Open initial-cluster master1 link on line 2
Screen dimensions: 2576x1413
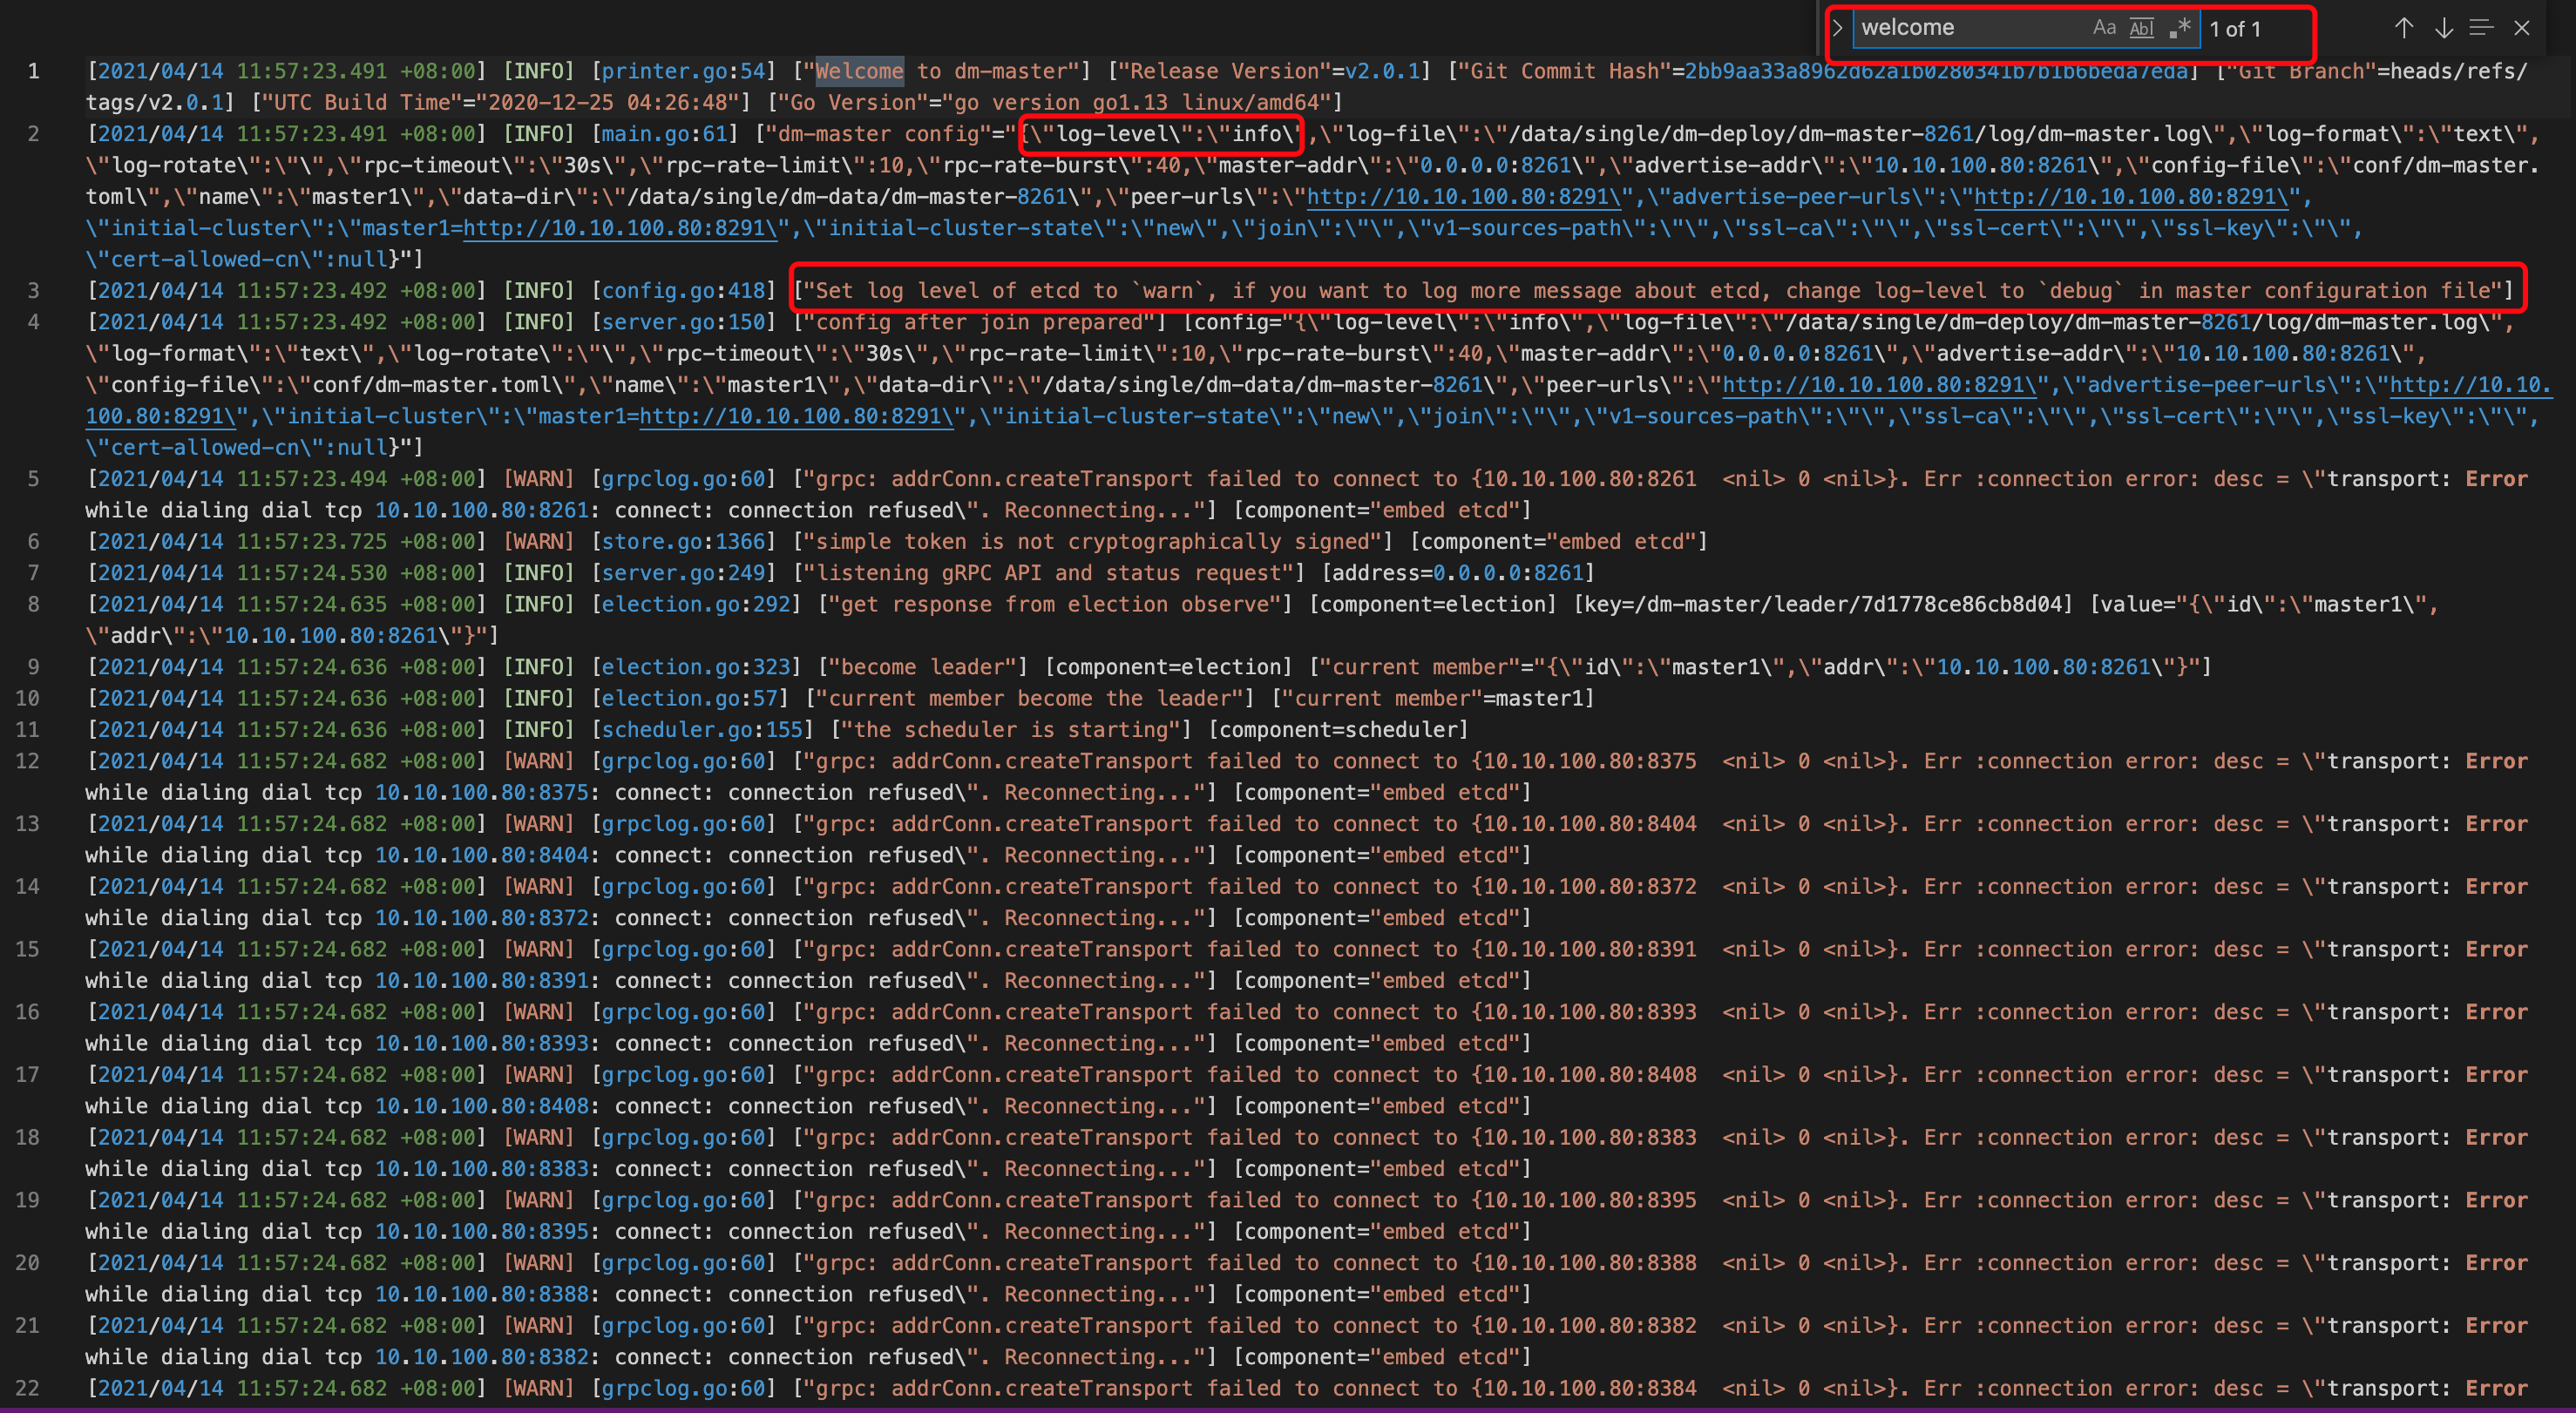coord(620,228)
